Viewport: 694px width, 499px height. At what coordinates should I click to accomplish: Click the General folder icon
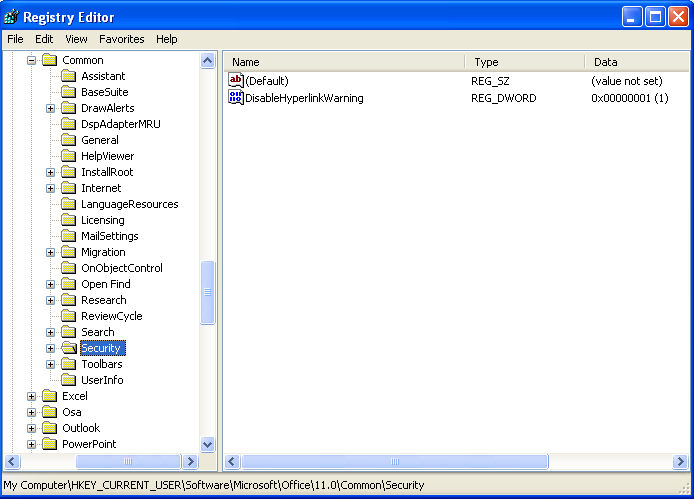tap(69, 140)
